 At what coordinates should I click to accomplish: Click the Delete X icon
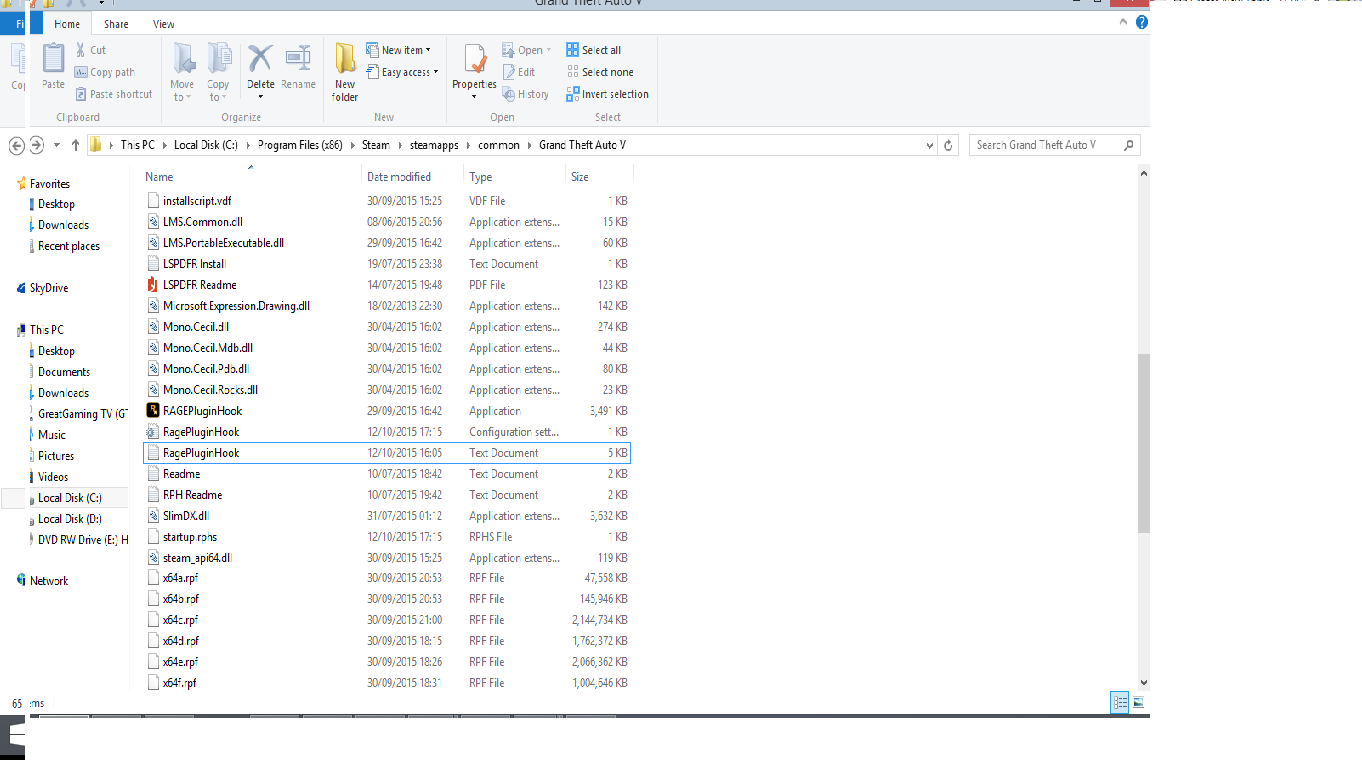click(260, 57)
